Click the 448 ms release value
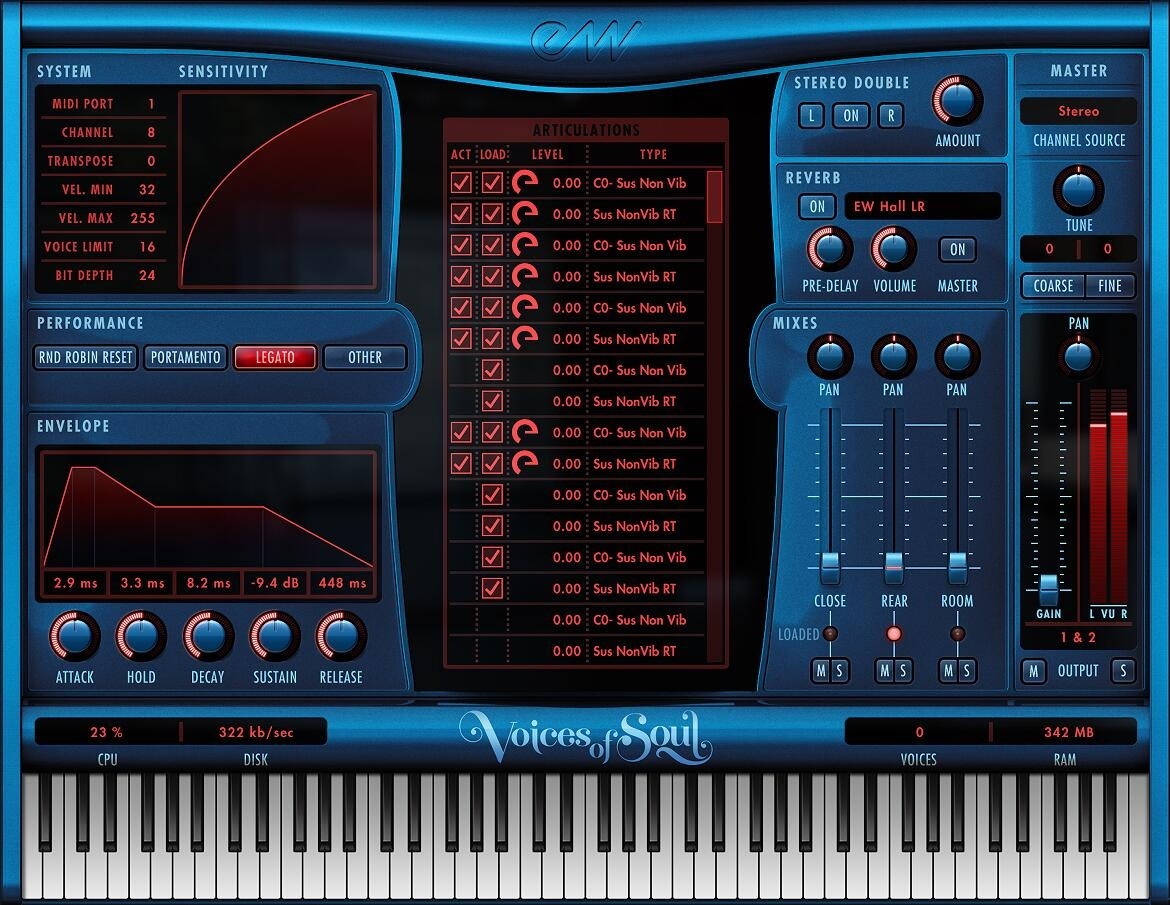 342,583
